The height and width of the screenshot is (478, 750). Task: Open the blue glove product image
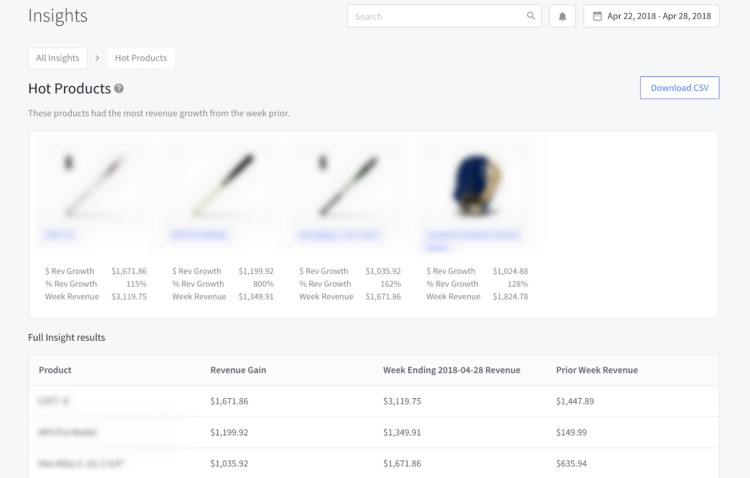click(x=476, y=181)
